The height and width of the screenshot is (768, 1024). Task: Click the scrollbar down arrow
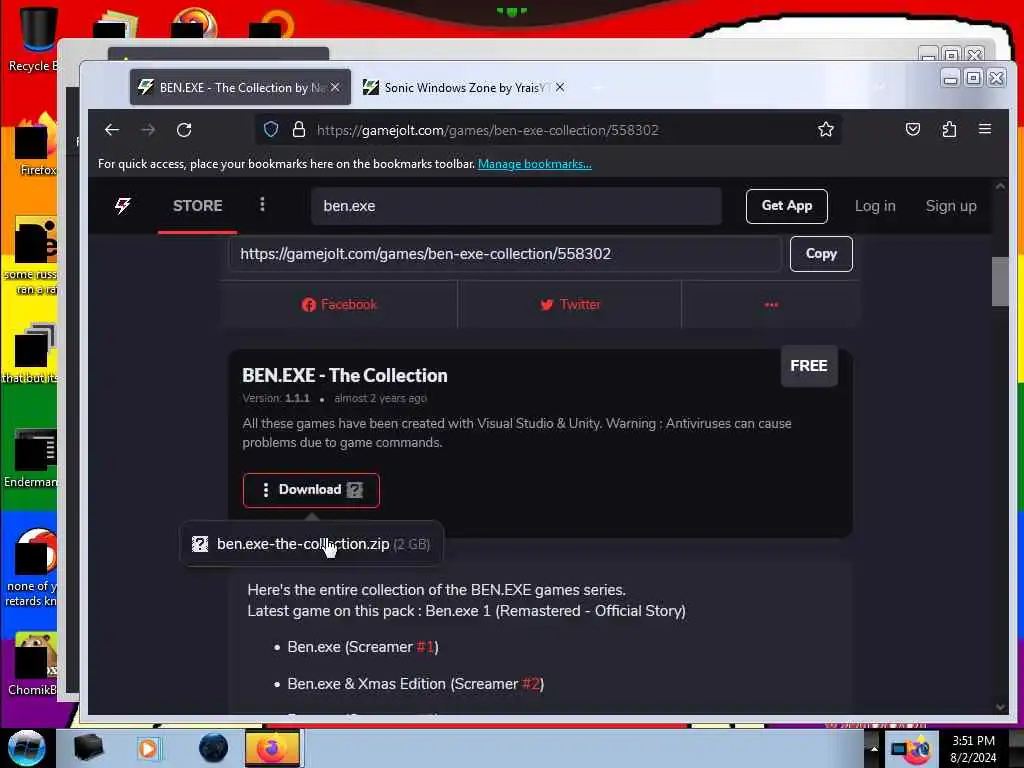coord(1000,707)
